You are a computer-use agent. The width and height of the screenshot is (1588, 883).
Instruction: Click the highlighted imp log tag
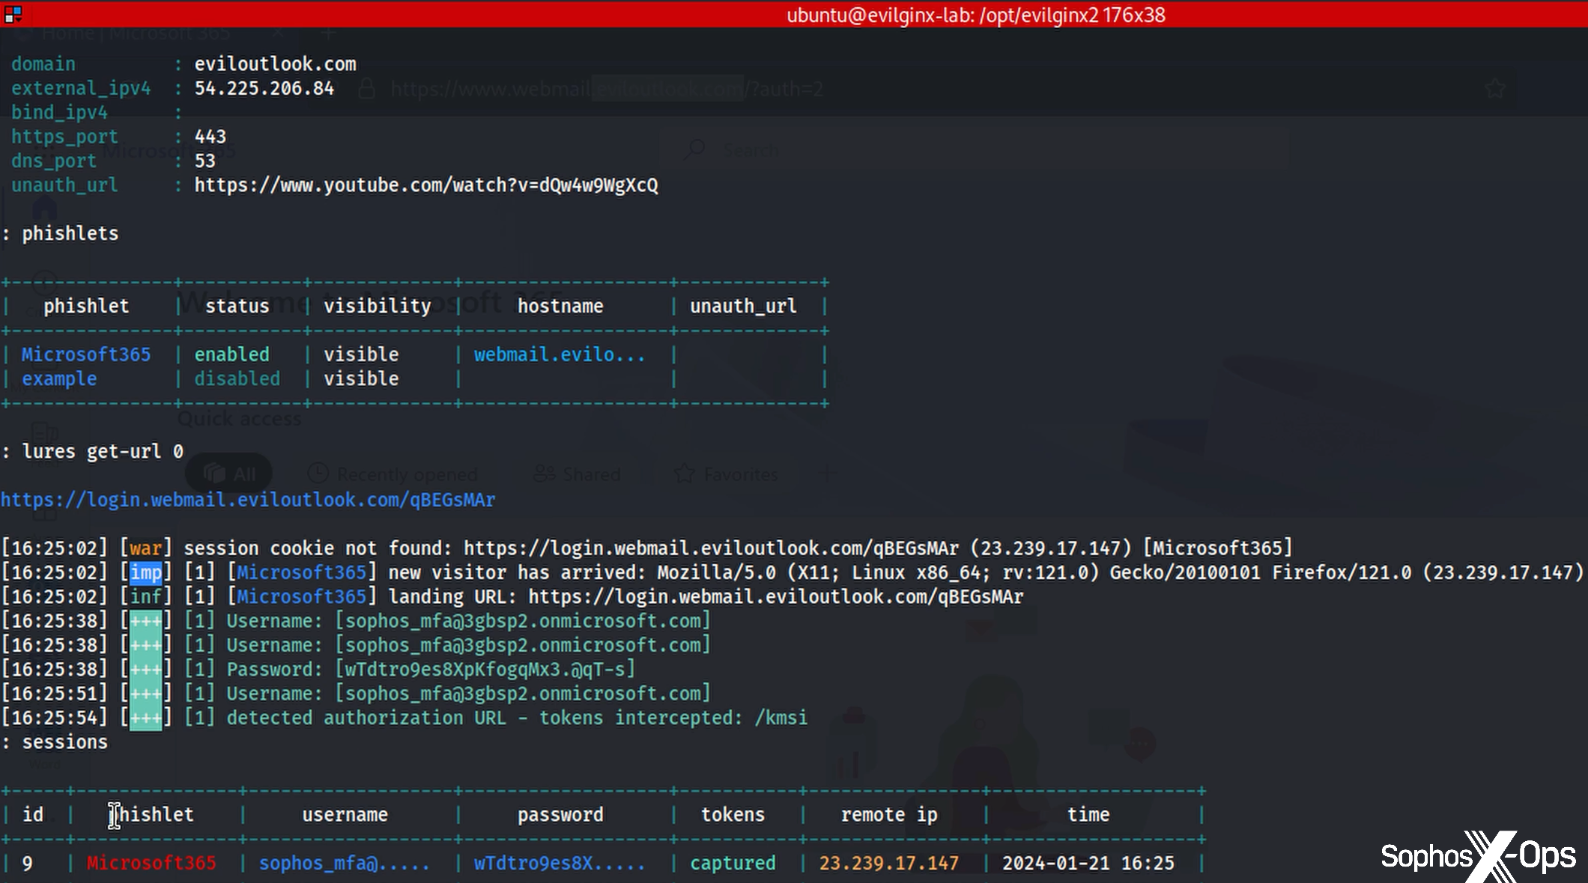[x=146, y=573]
